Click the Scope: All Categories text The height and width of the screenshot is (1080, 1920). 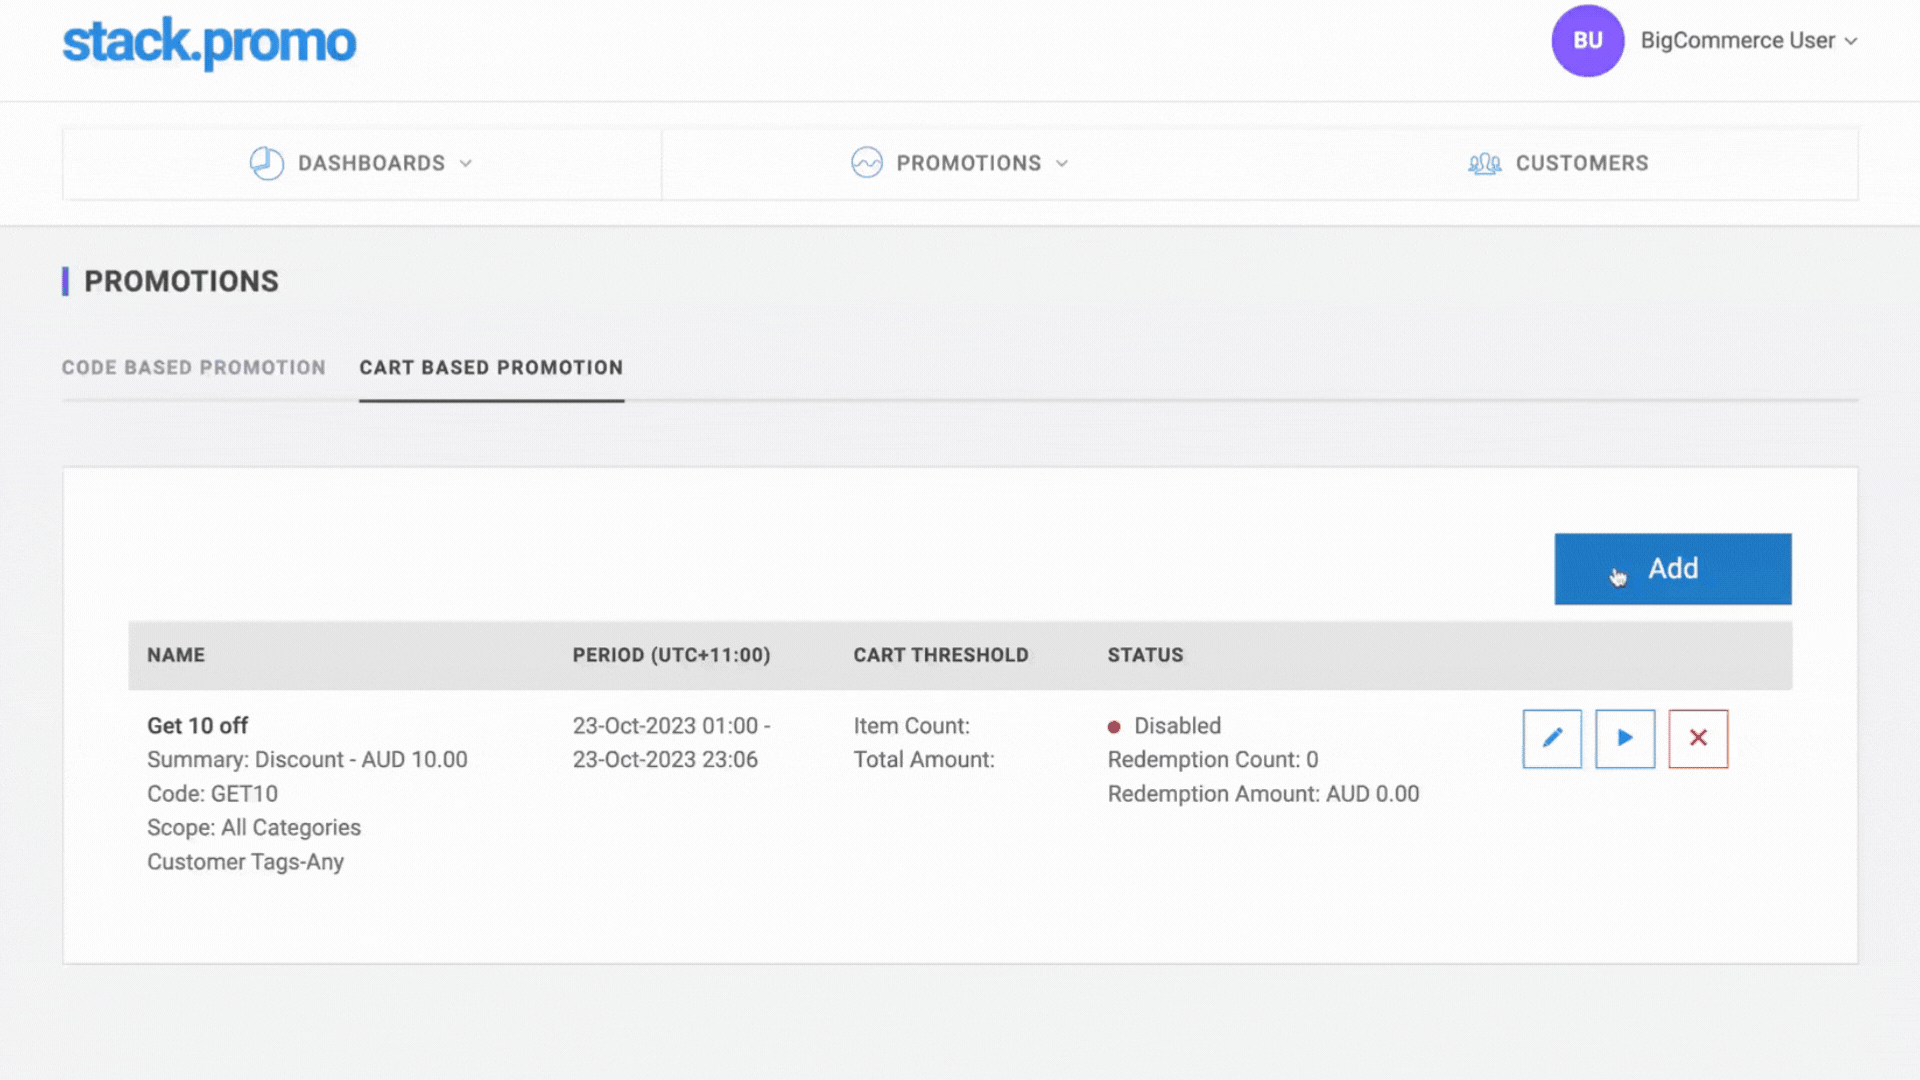[x=254, y=828]
